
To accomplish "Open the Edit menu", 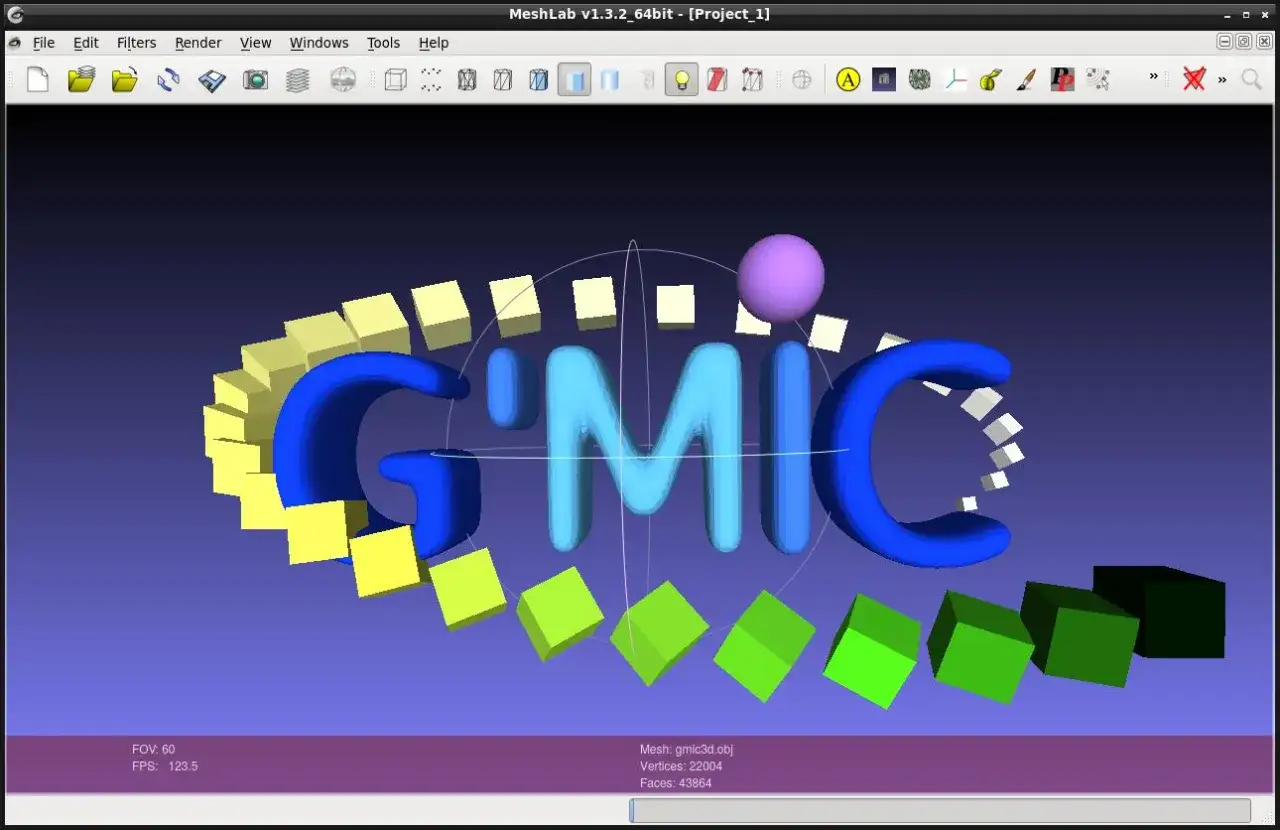I will 86,43.
